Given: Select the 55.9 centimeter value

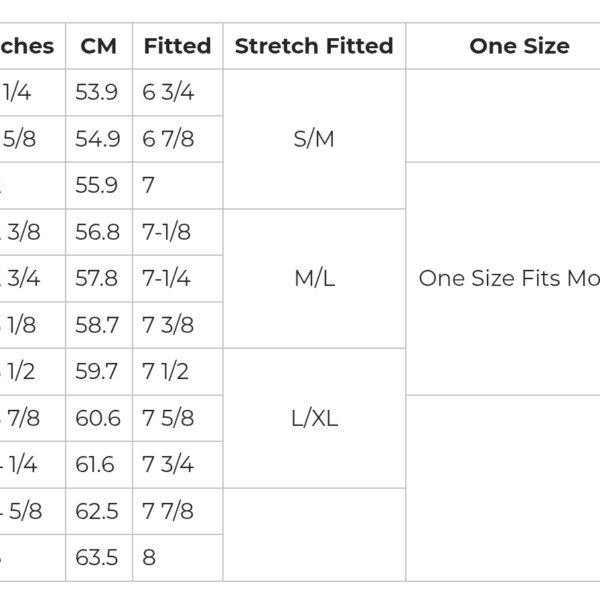Looking at the screenshot, I should 97,185.
